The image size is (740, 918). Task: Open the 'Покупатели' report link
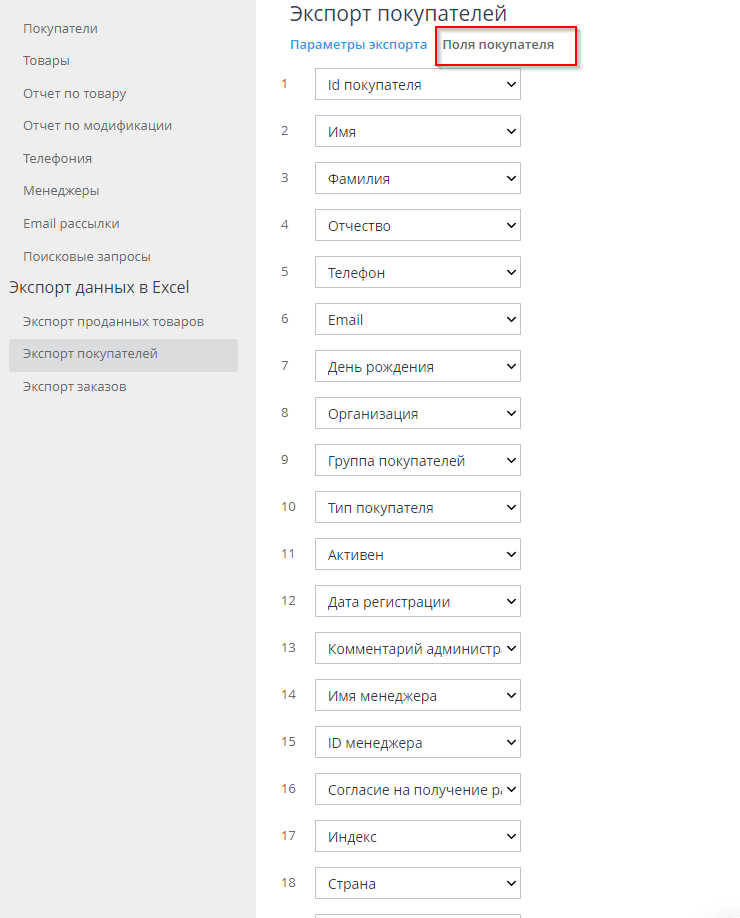pos(60,28)
